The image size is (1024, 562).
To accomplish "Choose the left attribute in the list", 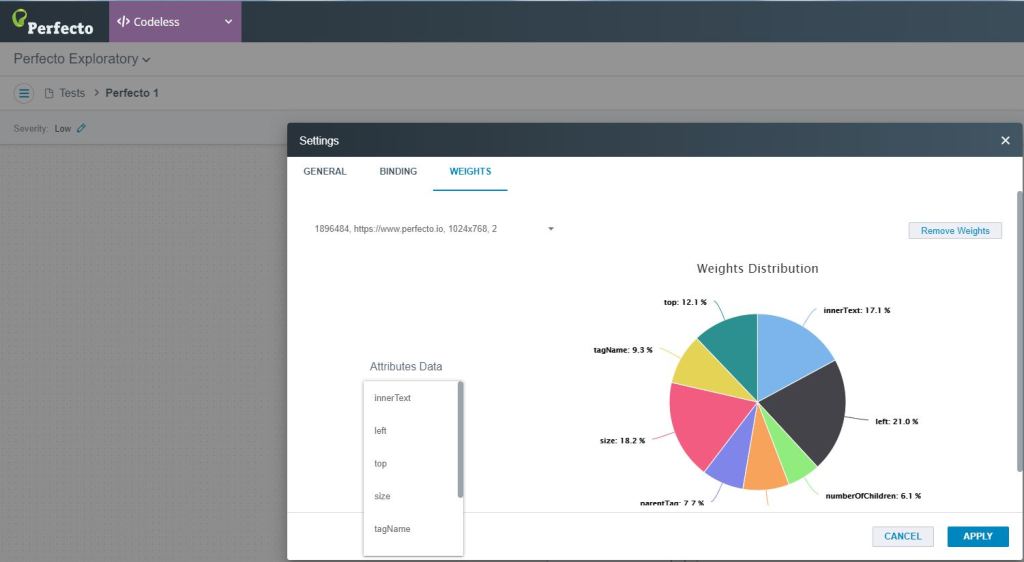I will click(x=381, y=431).
